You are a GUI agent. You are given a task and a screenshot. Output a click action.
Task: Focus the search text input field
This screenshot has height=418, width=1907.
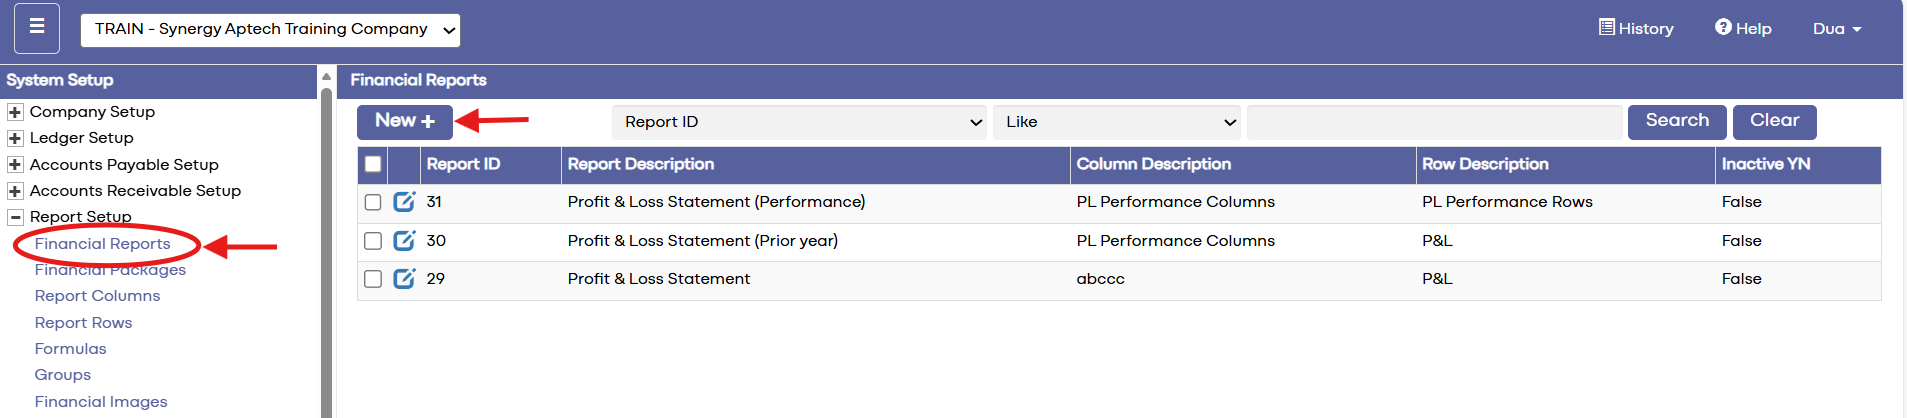click(1434, 122)
